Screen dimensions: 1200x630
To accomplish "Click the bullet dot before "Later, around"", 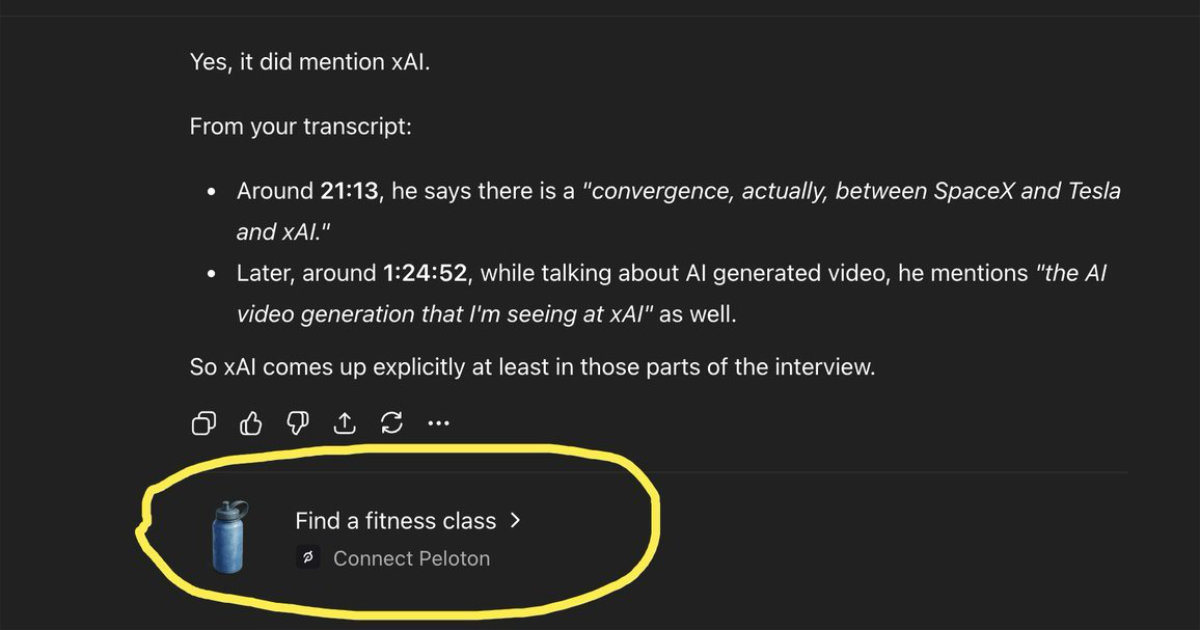I will tap(211, 274).
